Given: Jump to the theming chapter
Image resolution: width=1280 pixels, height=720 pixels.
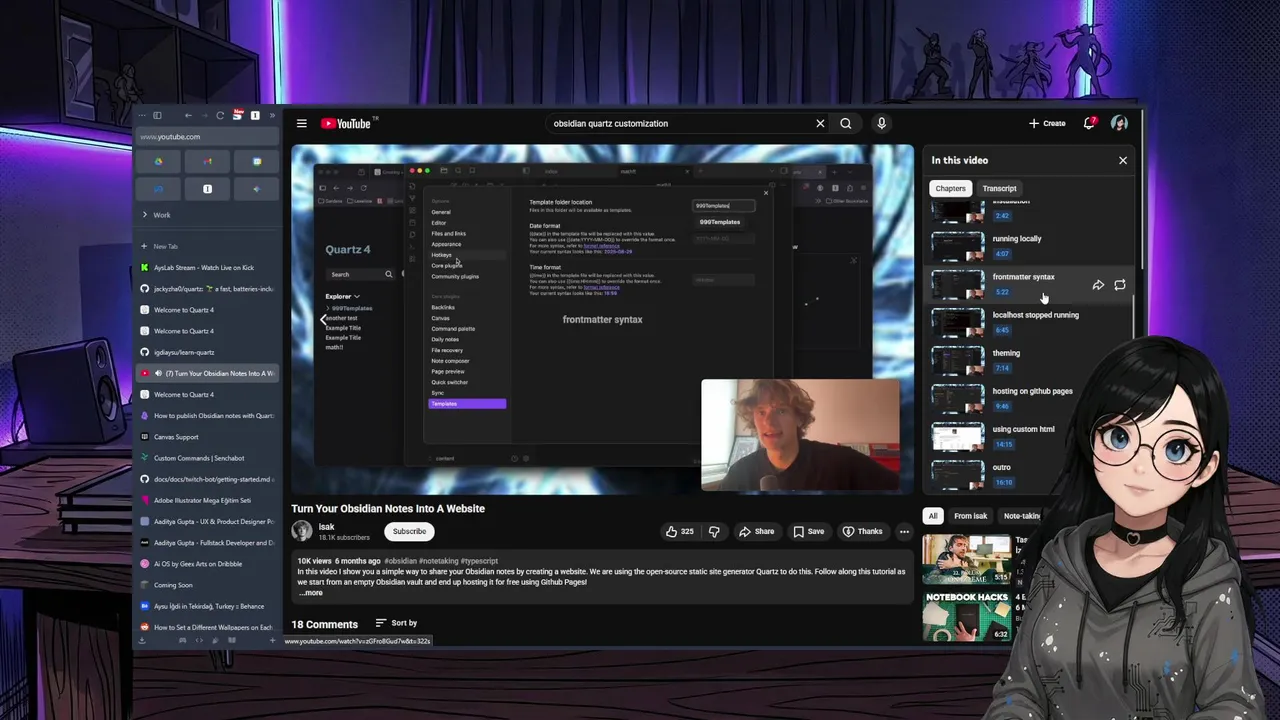Looking at the screenshot, I should point(1028,360).
